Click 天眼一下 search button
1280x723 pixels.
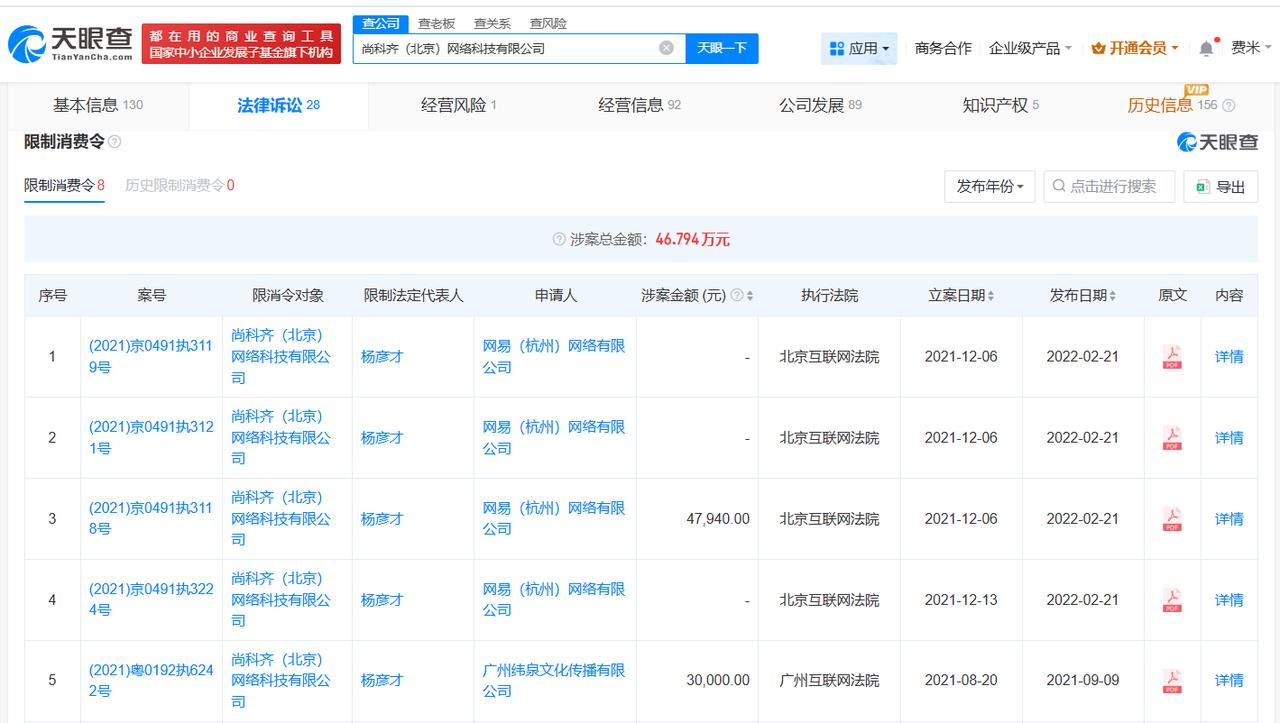pyautogui.click(x=722, y=48)
